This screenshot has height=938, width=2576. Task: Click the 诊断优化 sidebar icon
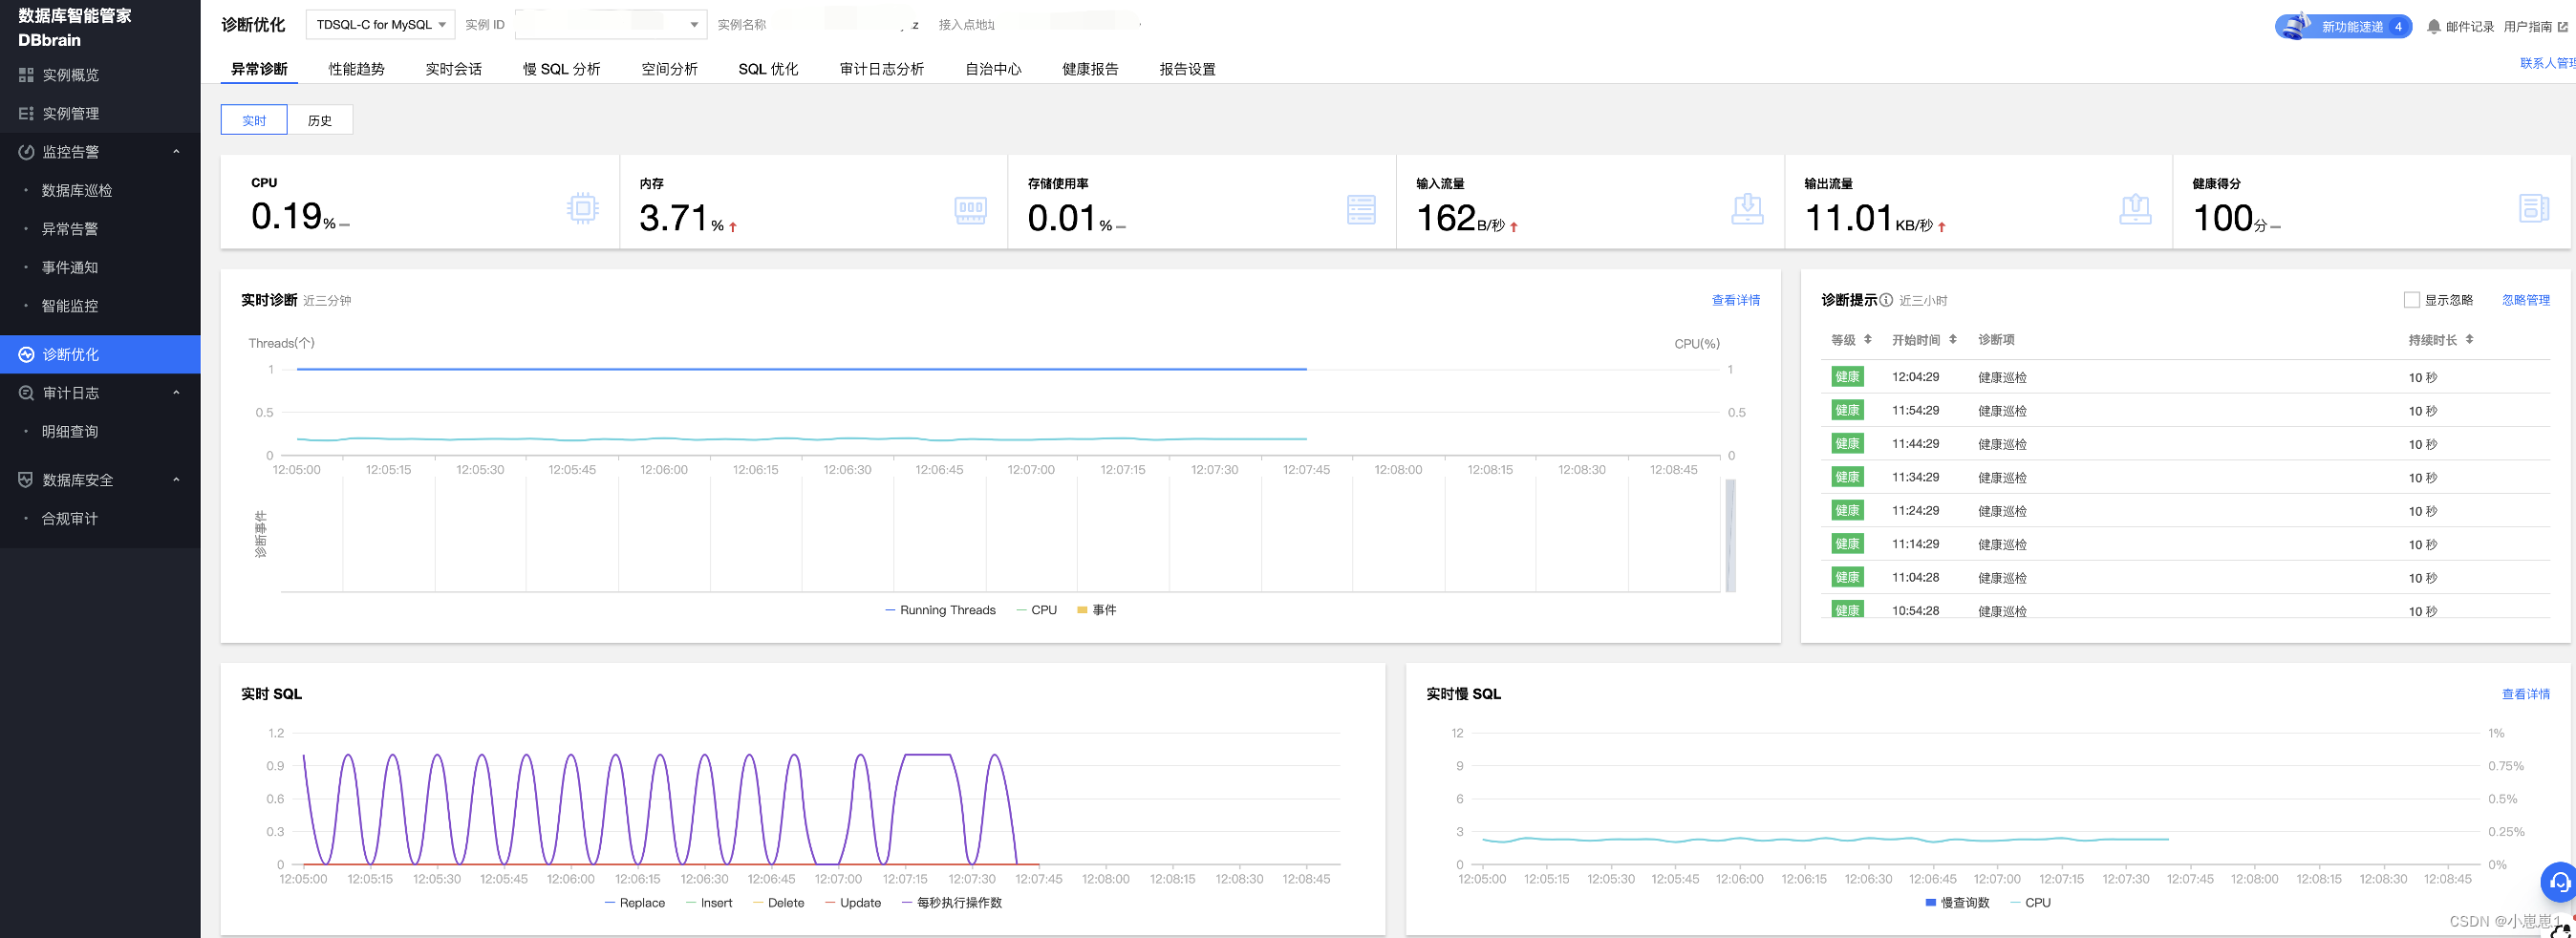tap(26, 354)
